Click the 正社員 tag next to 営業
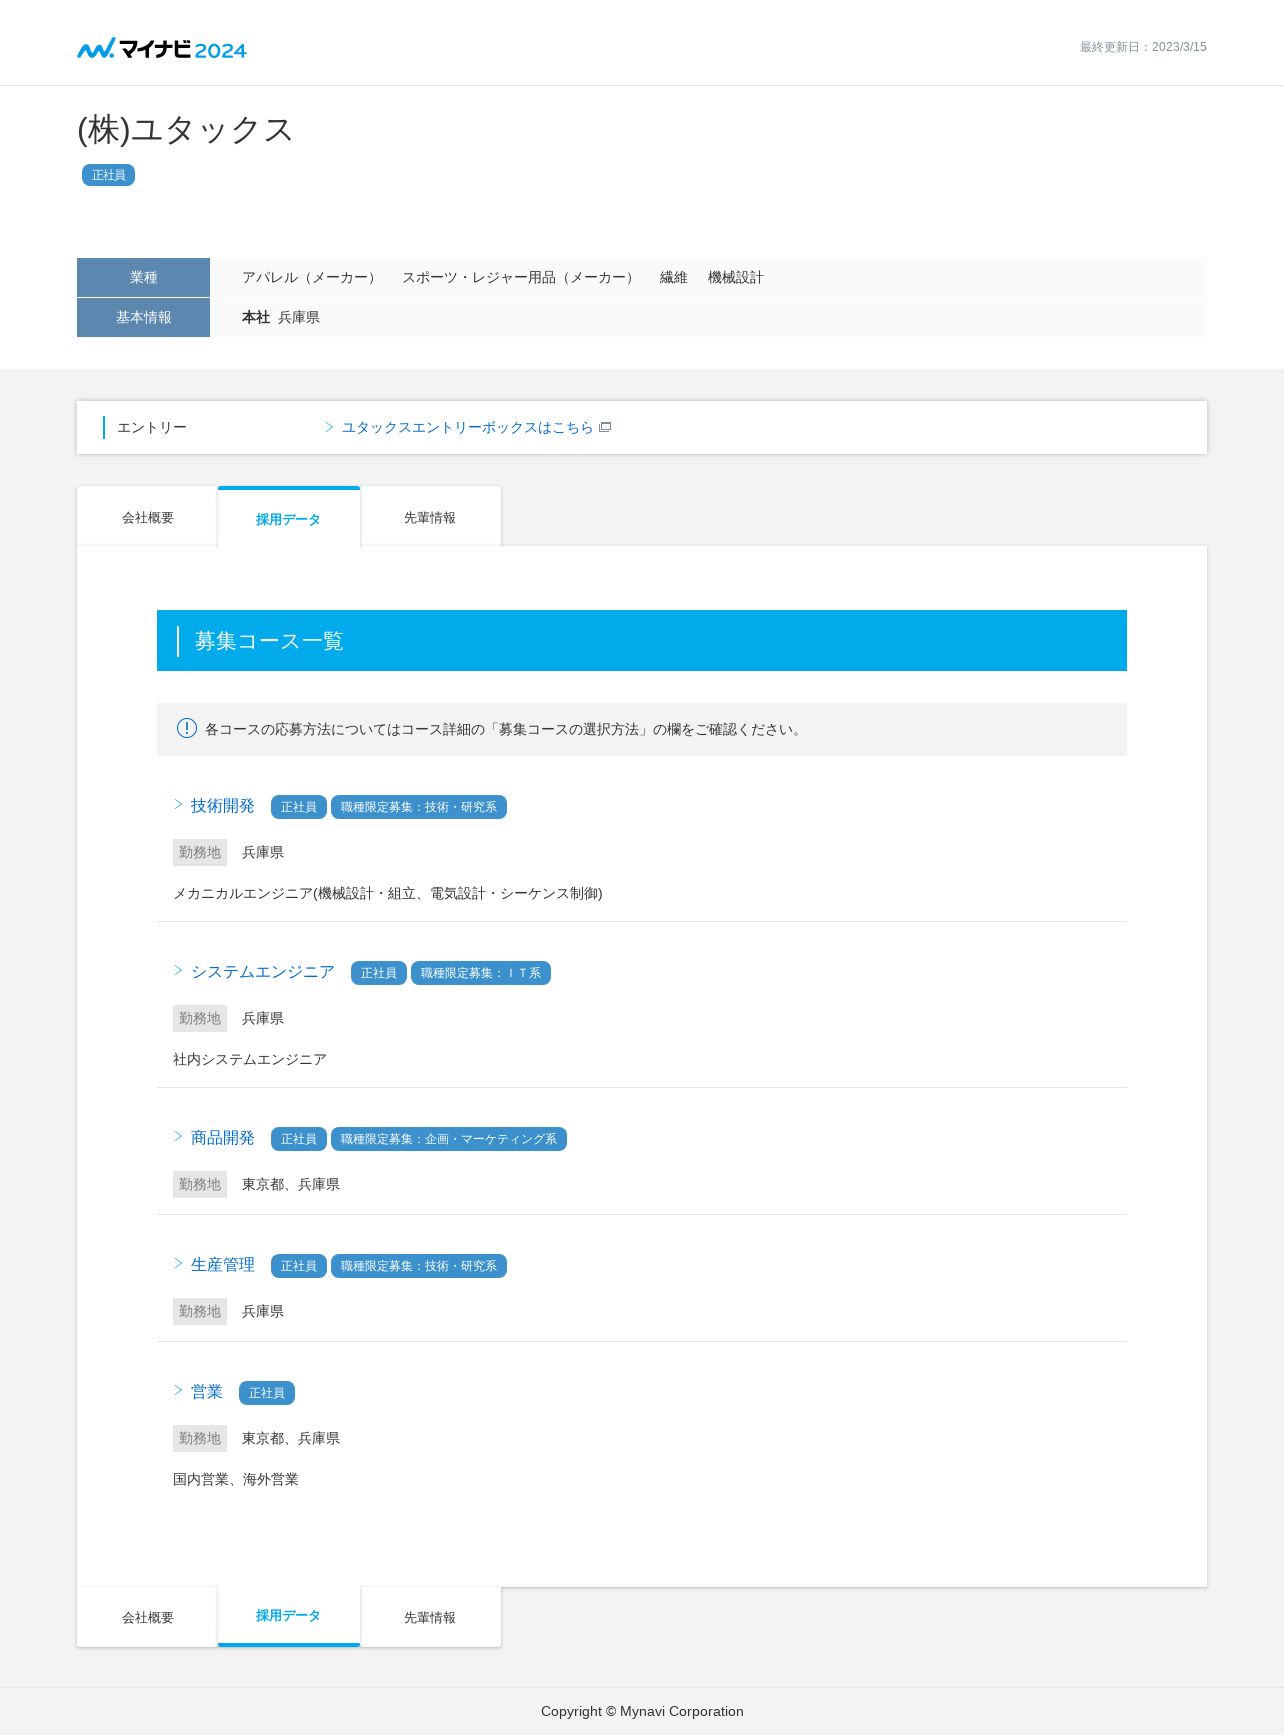This screenshot has width=1284, height=1735. pos(266,1393)
